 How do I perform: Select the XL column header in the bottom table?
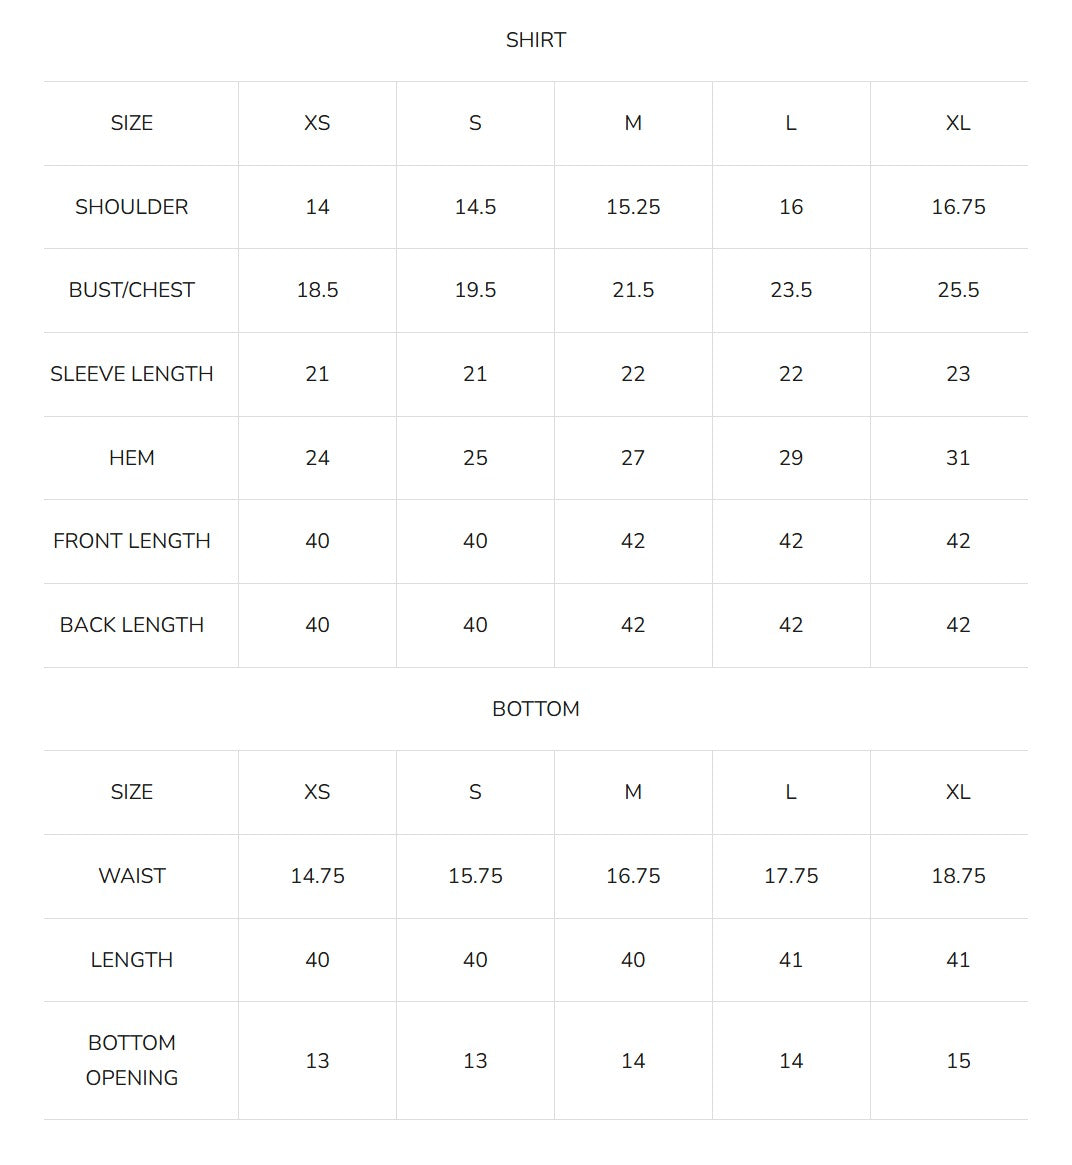(958, 792)
